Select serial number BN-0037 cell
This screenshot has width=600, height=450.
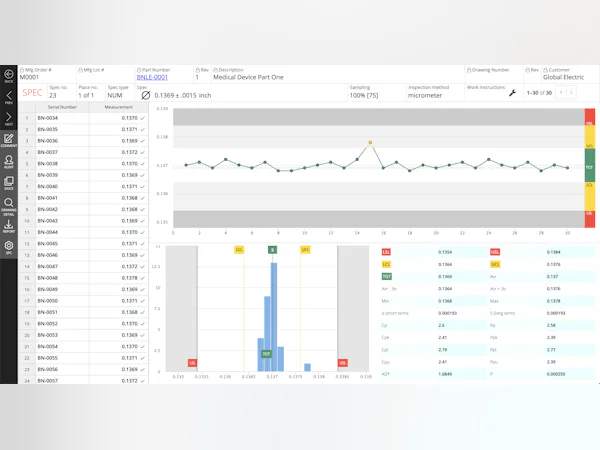[62, 152]
